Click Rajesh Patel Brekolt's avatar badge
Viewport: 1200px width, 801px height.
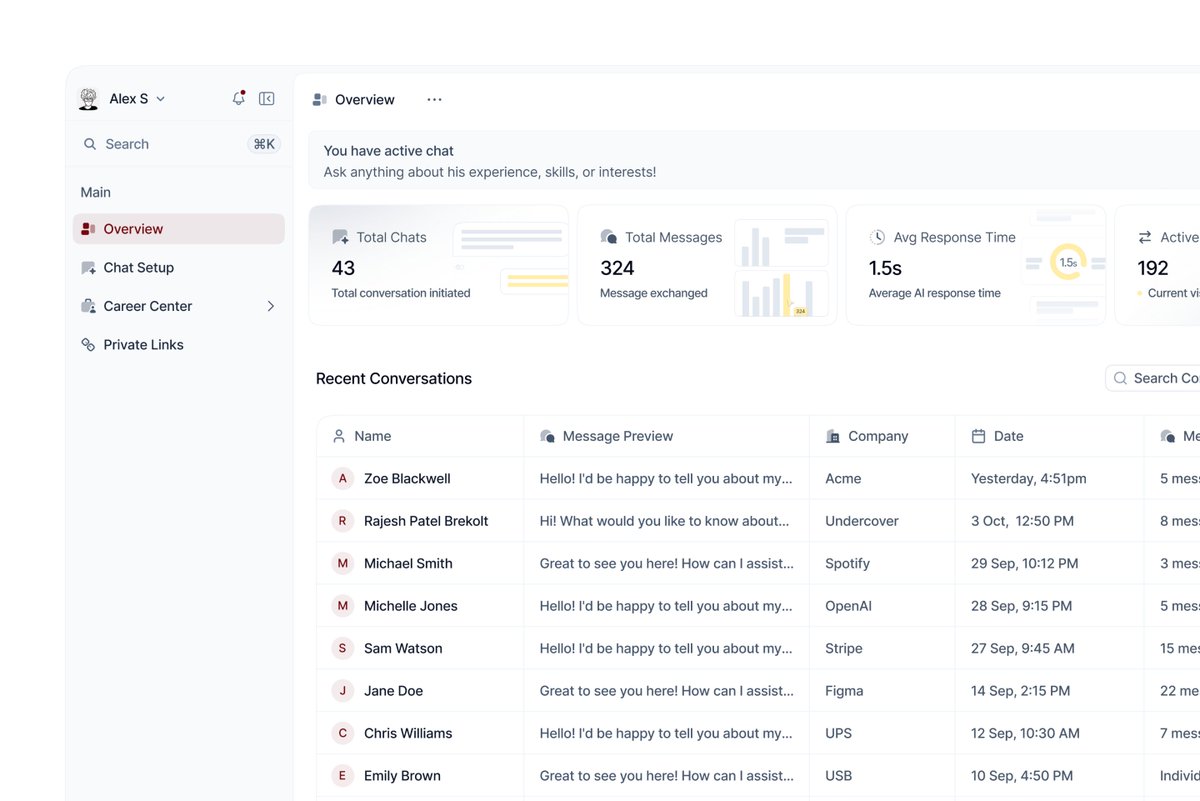343,521
